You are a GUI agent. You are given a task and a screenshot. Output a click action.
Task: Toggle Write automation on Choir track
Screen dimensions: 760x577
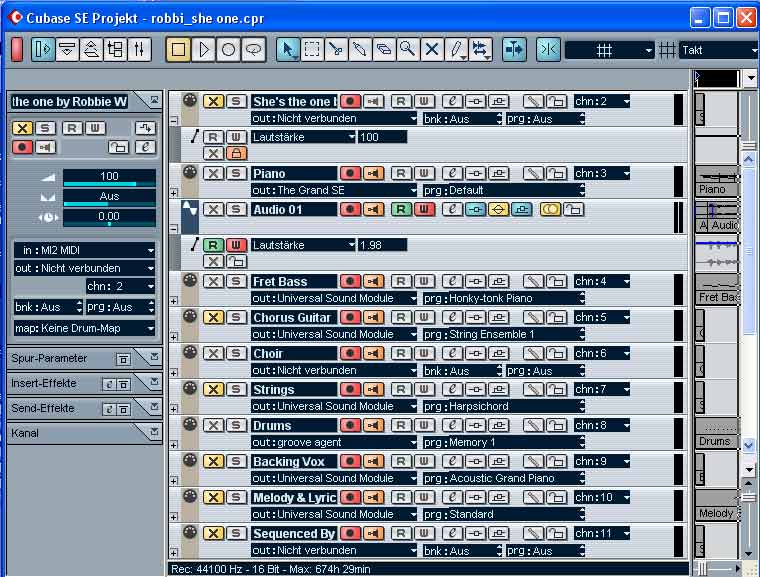(x=424, y=353)
